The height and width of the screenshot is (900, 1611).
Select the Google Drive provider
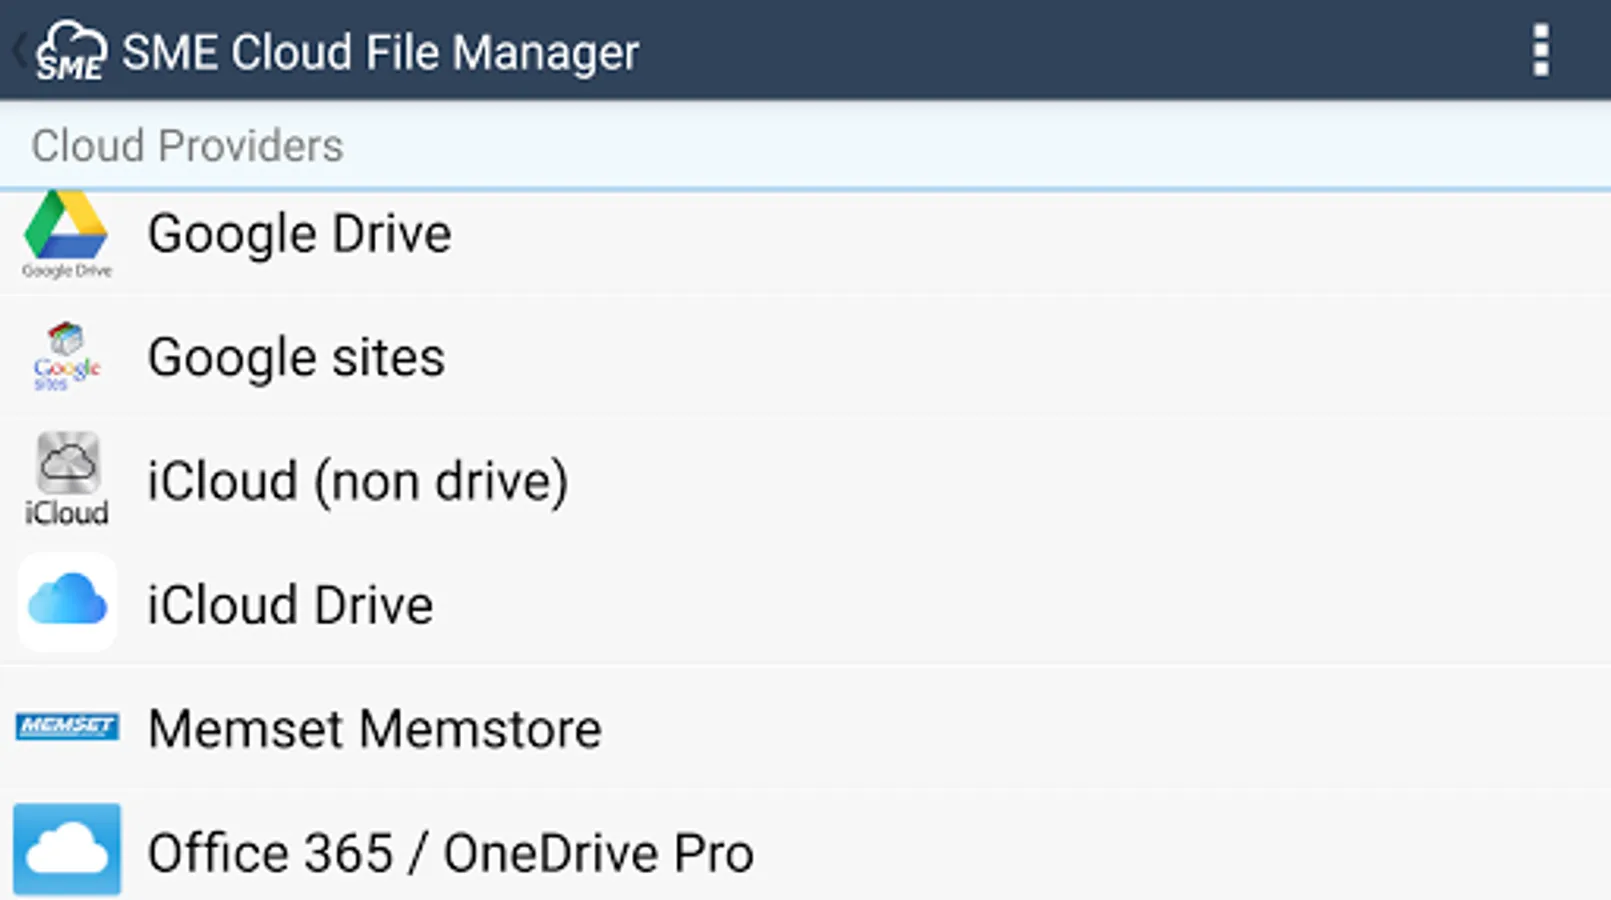click(x=300, y=234)
